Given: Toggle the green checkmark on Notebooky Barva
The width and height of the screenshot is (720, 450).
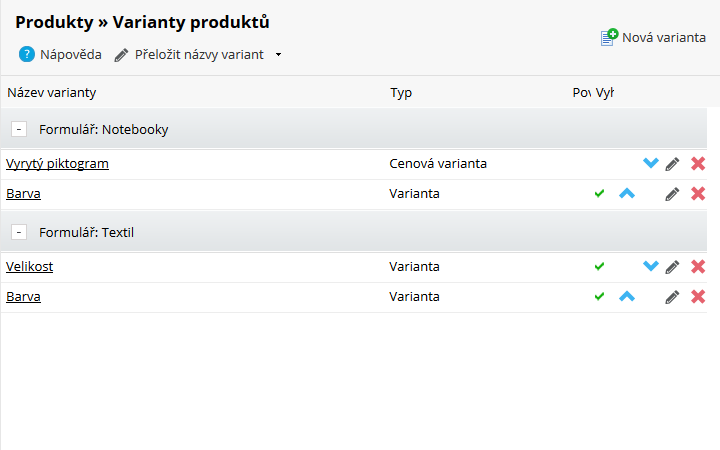Looking at the screenshot, I should pos(599,194).
